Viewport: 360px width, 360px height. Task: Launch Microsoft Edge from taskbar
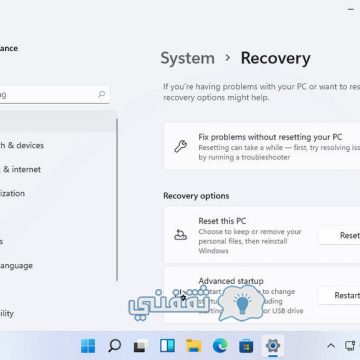coord(220,346)
